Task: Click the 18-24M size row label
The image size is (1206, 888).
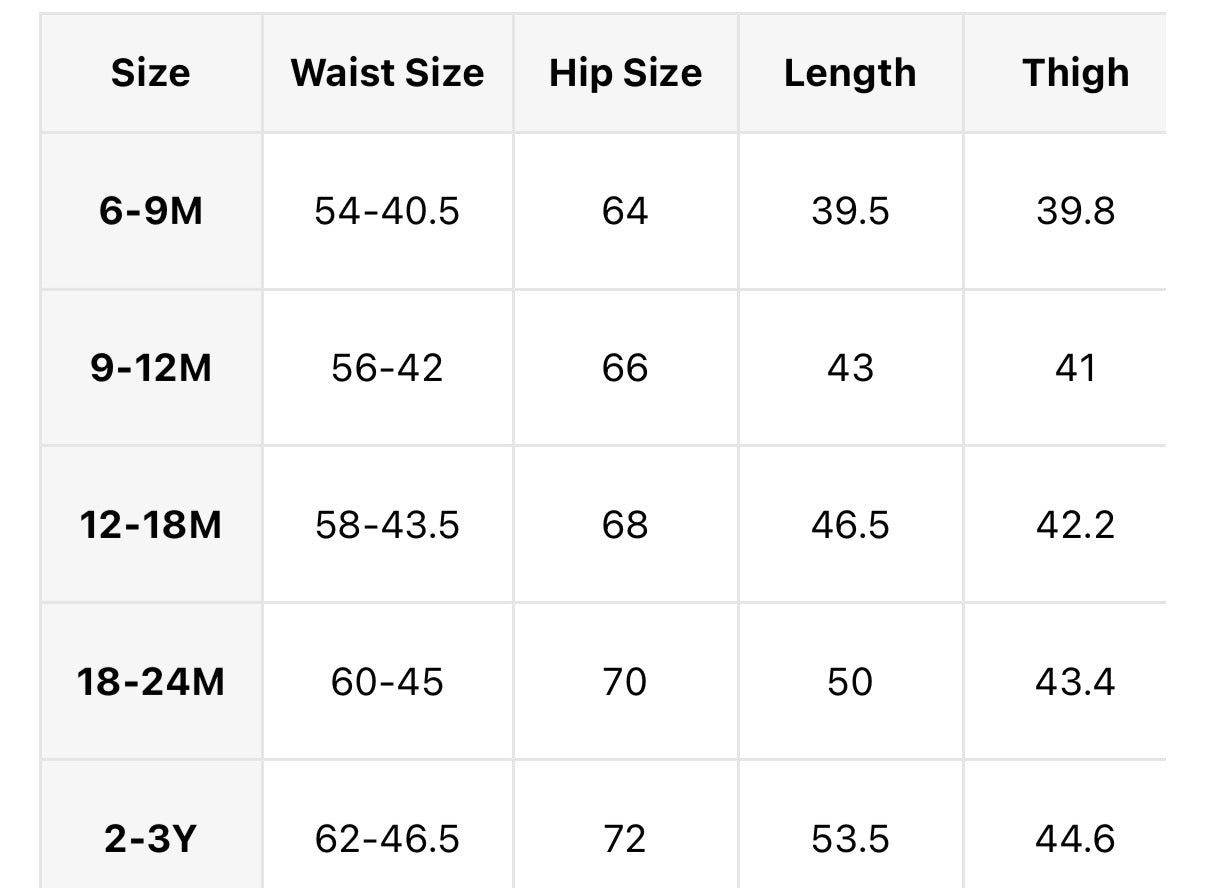Action: [150, 681]
